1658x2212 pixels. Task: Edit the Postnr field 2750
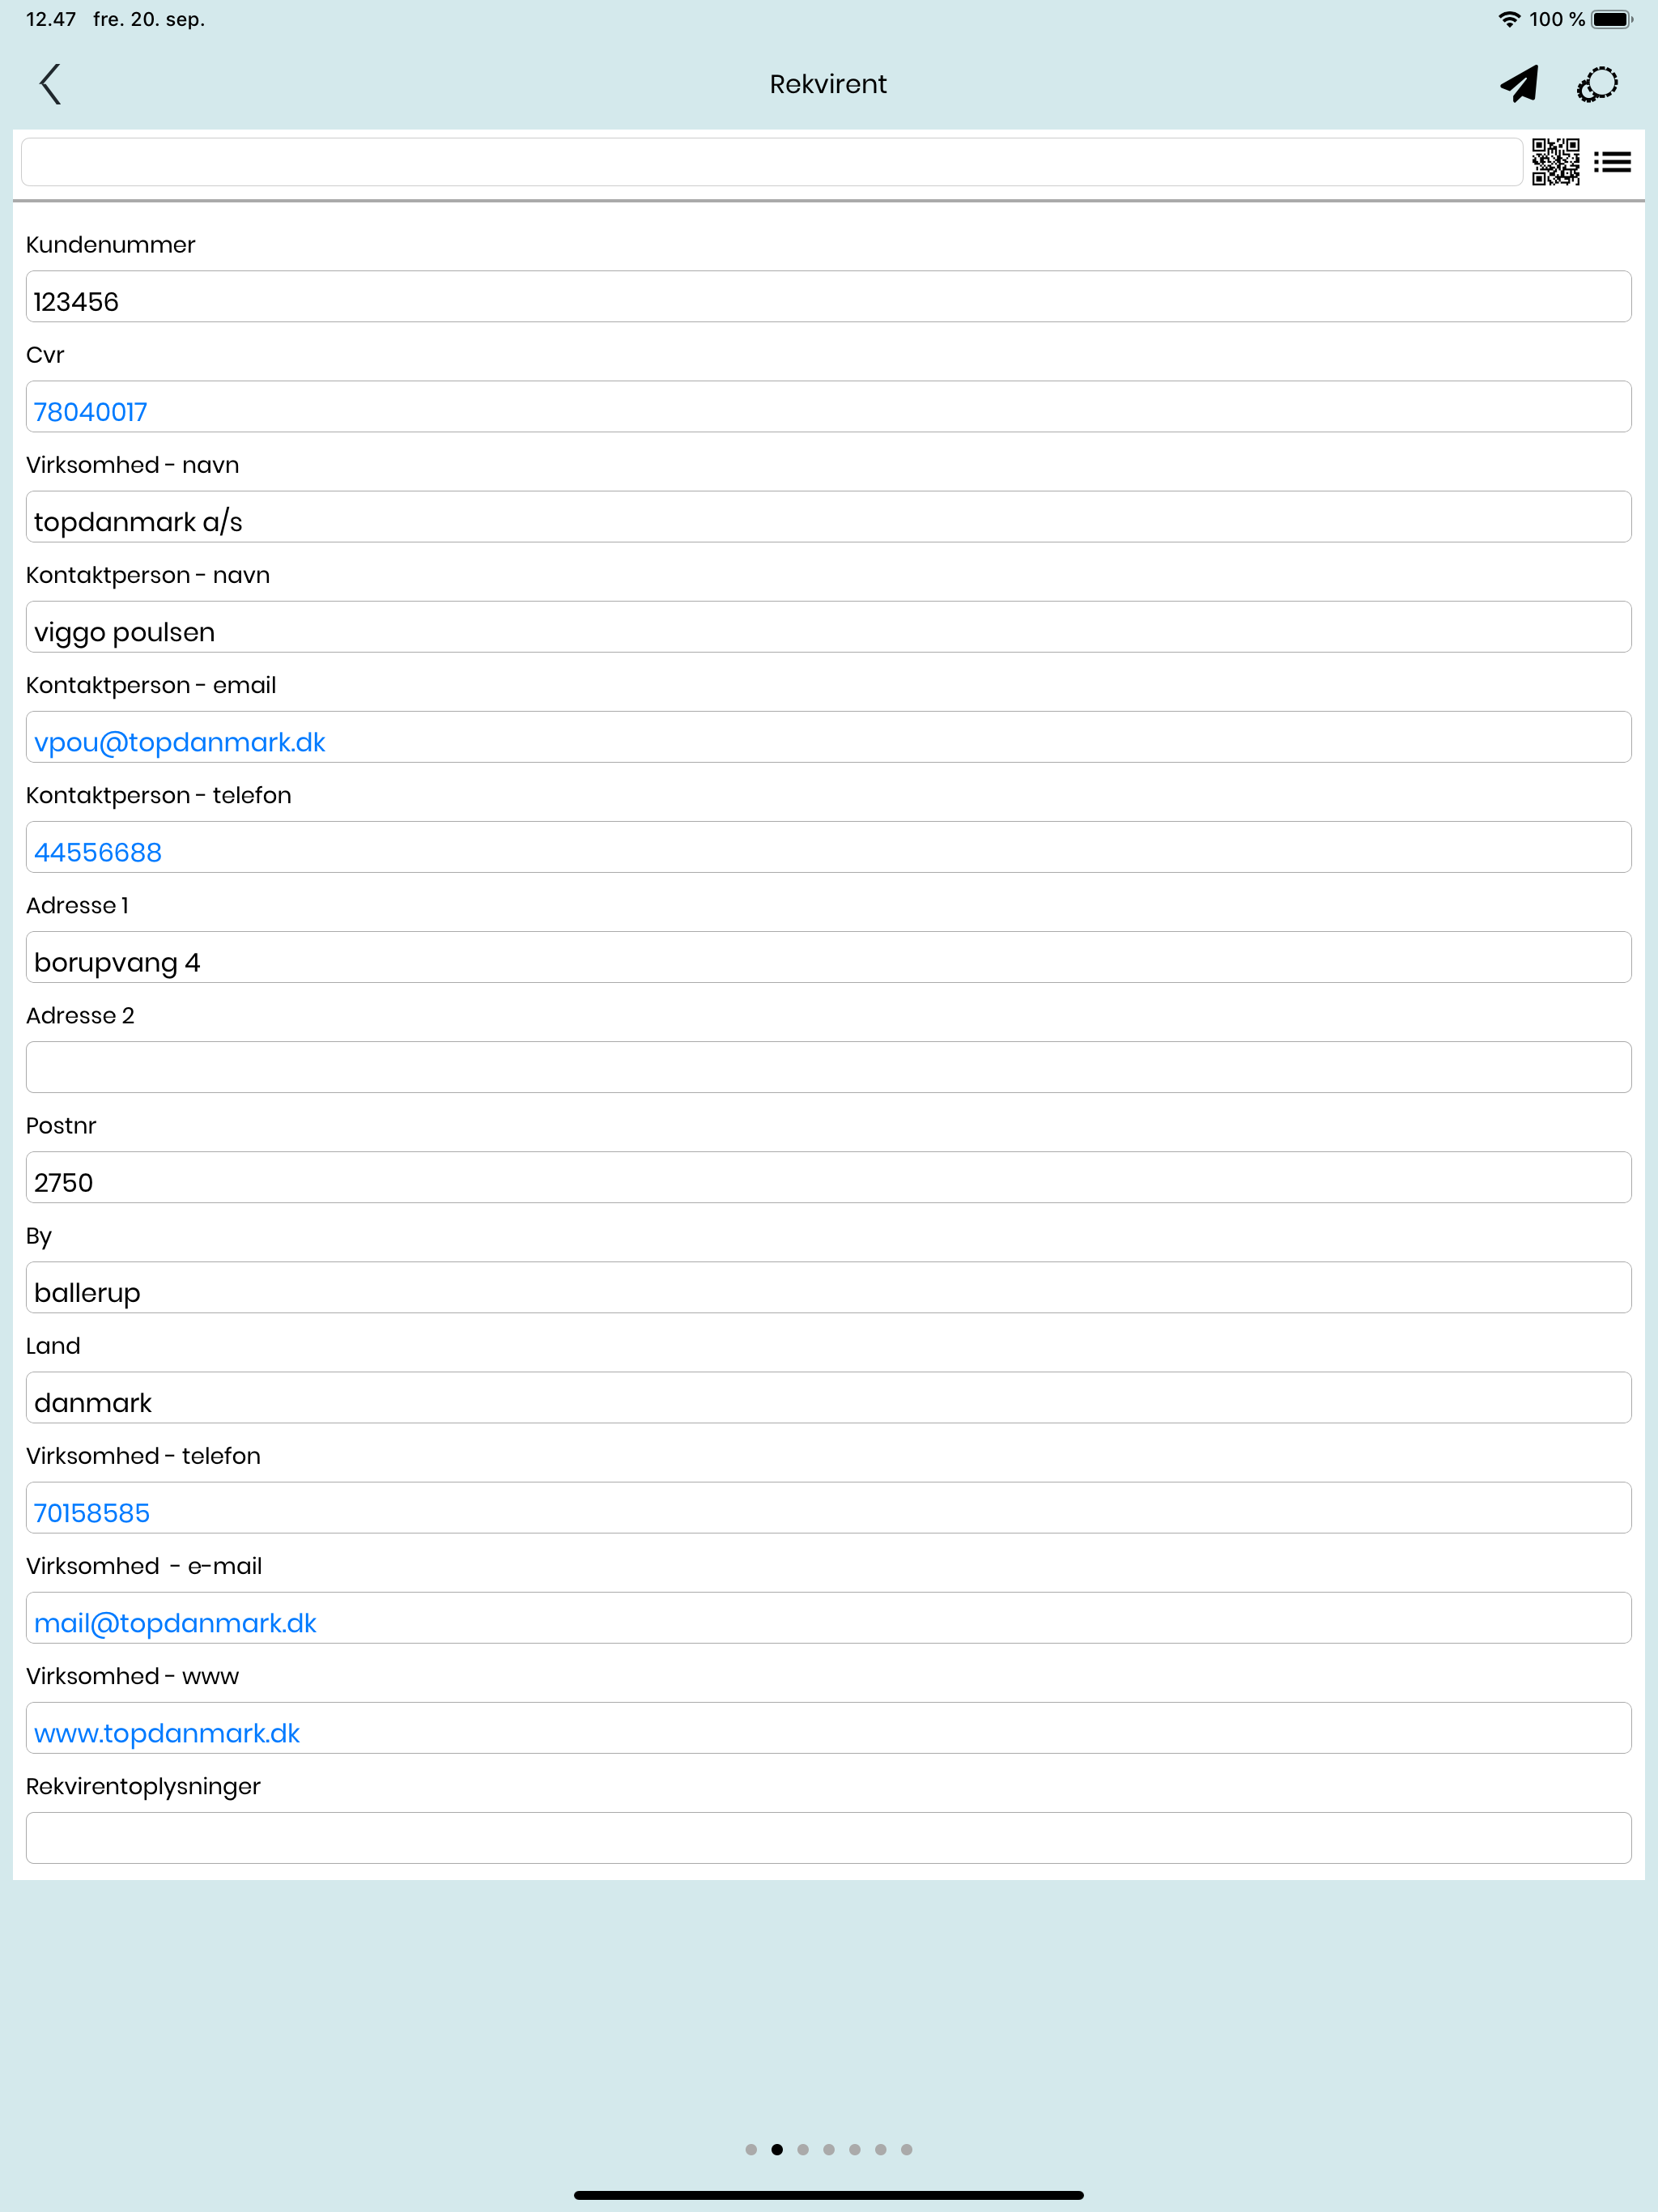(x=828, y=1177)
